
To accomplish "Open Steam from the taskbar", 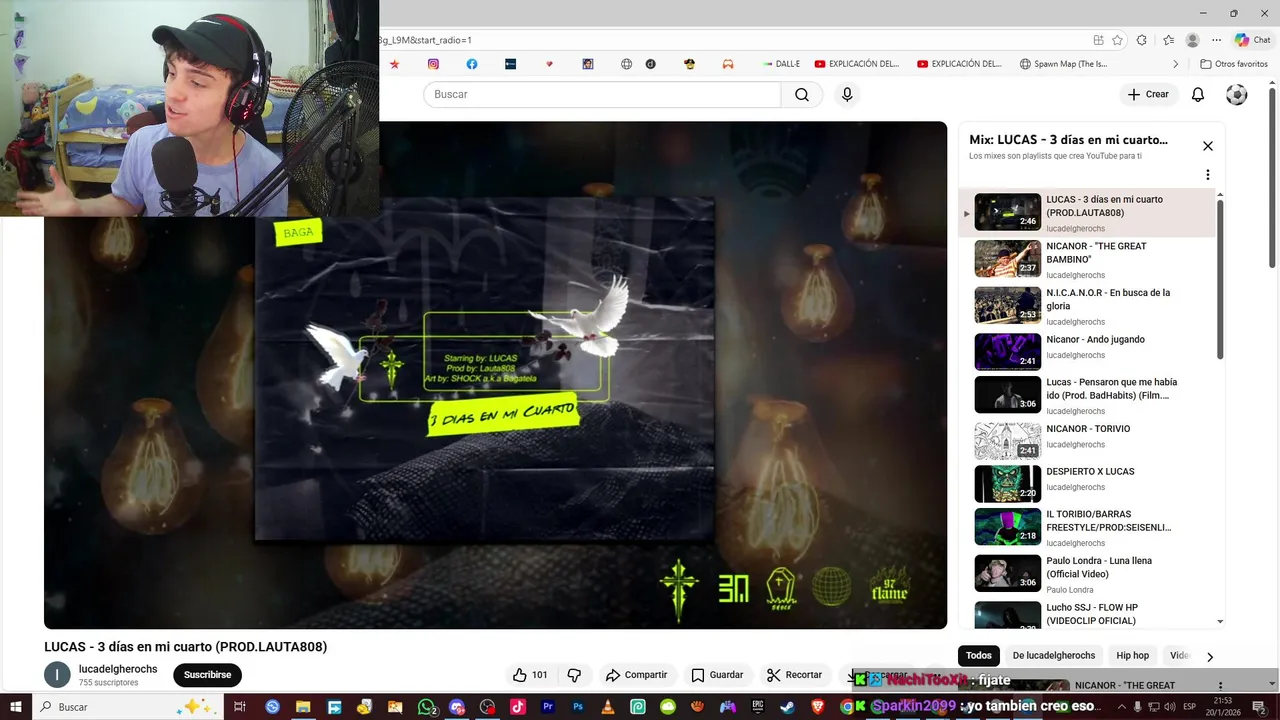I will pyautogui.click(x=788, y=707).
